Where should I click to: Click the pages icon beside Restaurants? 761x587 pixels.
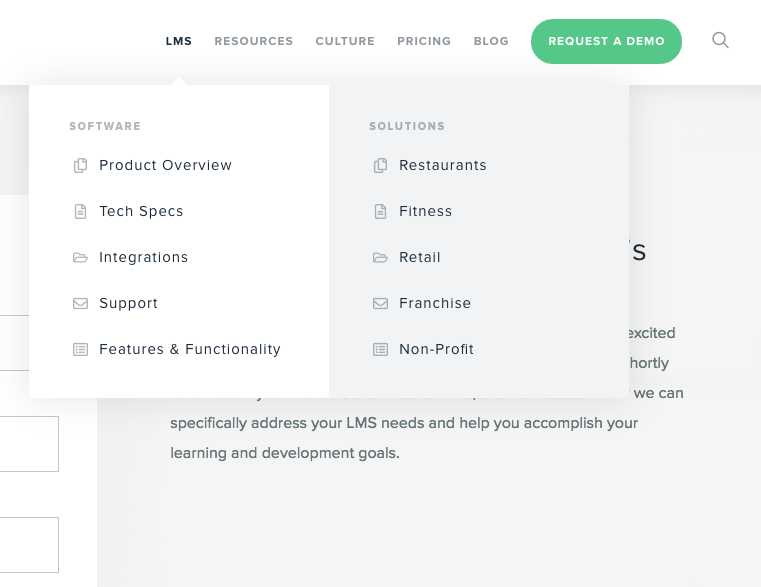380,166
